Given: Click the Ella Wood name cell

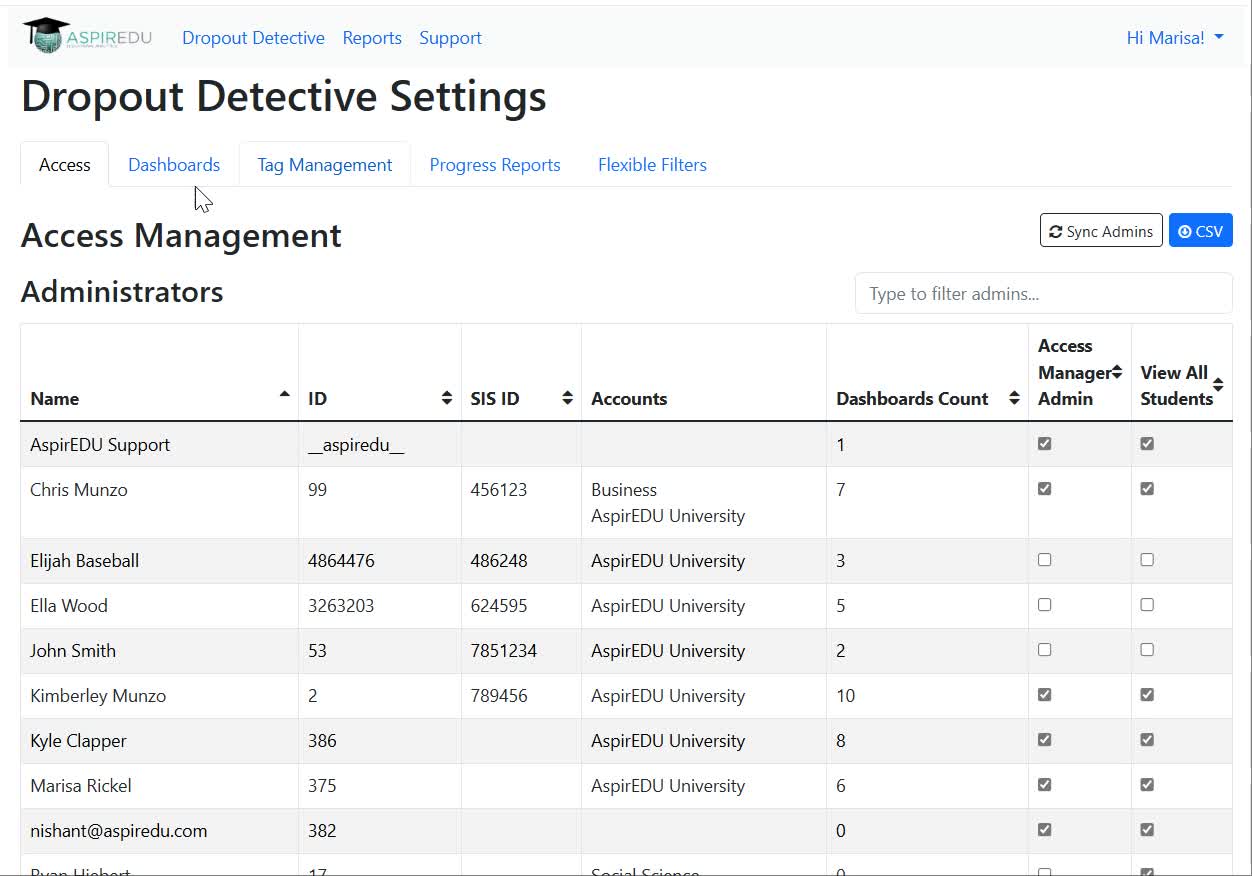Looking at the screenshot, I should click(159, 606).
